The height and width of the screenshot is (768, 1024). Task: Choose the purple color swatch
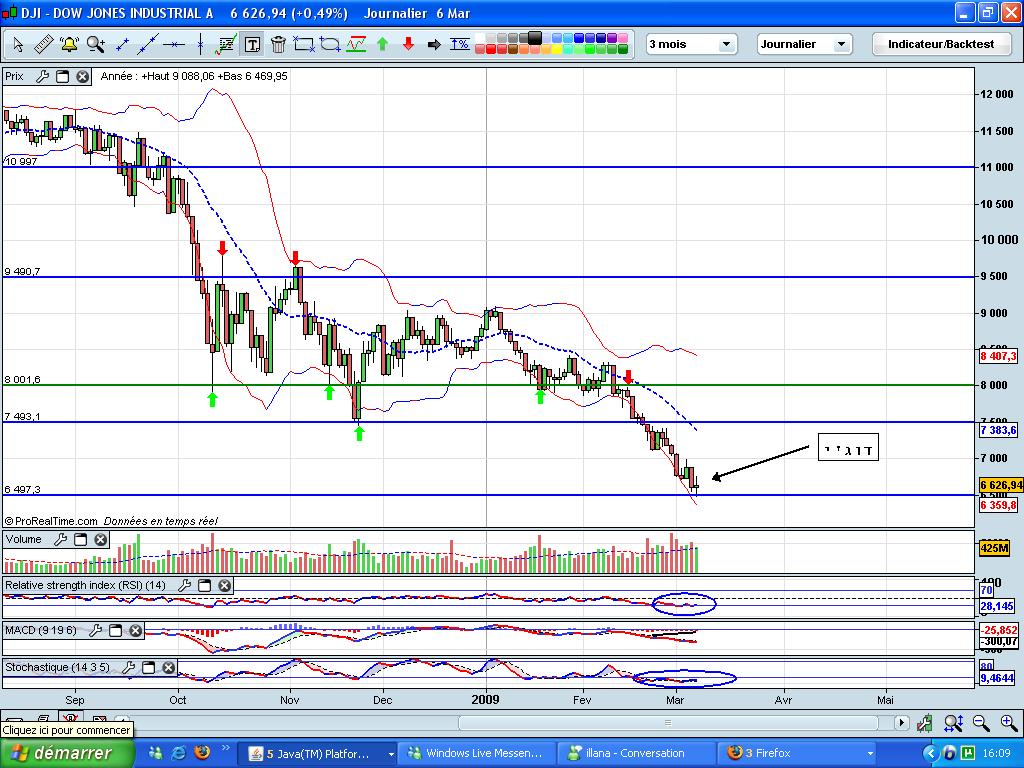pyautogui.click(x=612, y=38)
